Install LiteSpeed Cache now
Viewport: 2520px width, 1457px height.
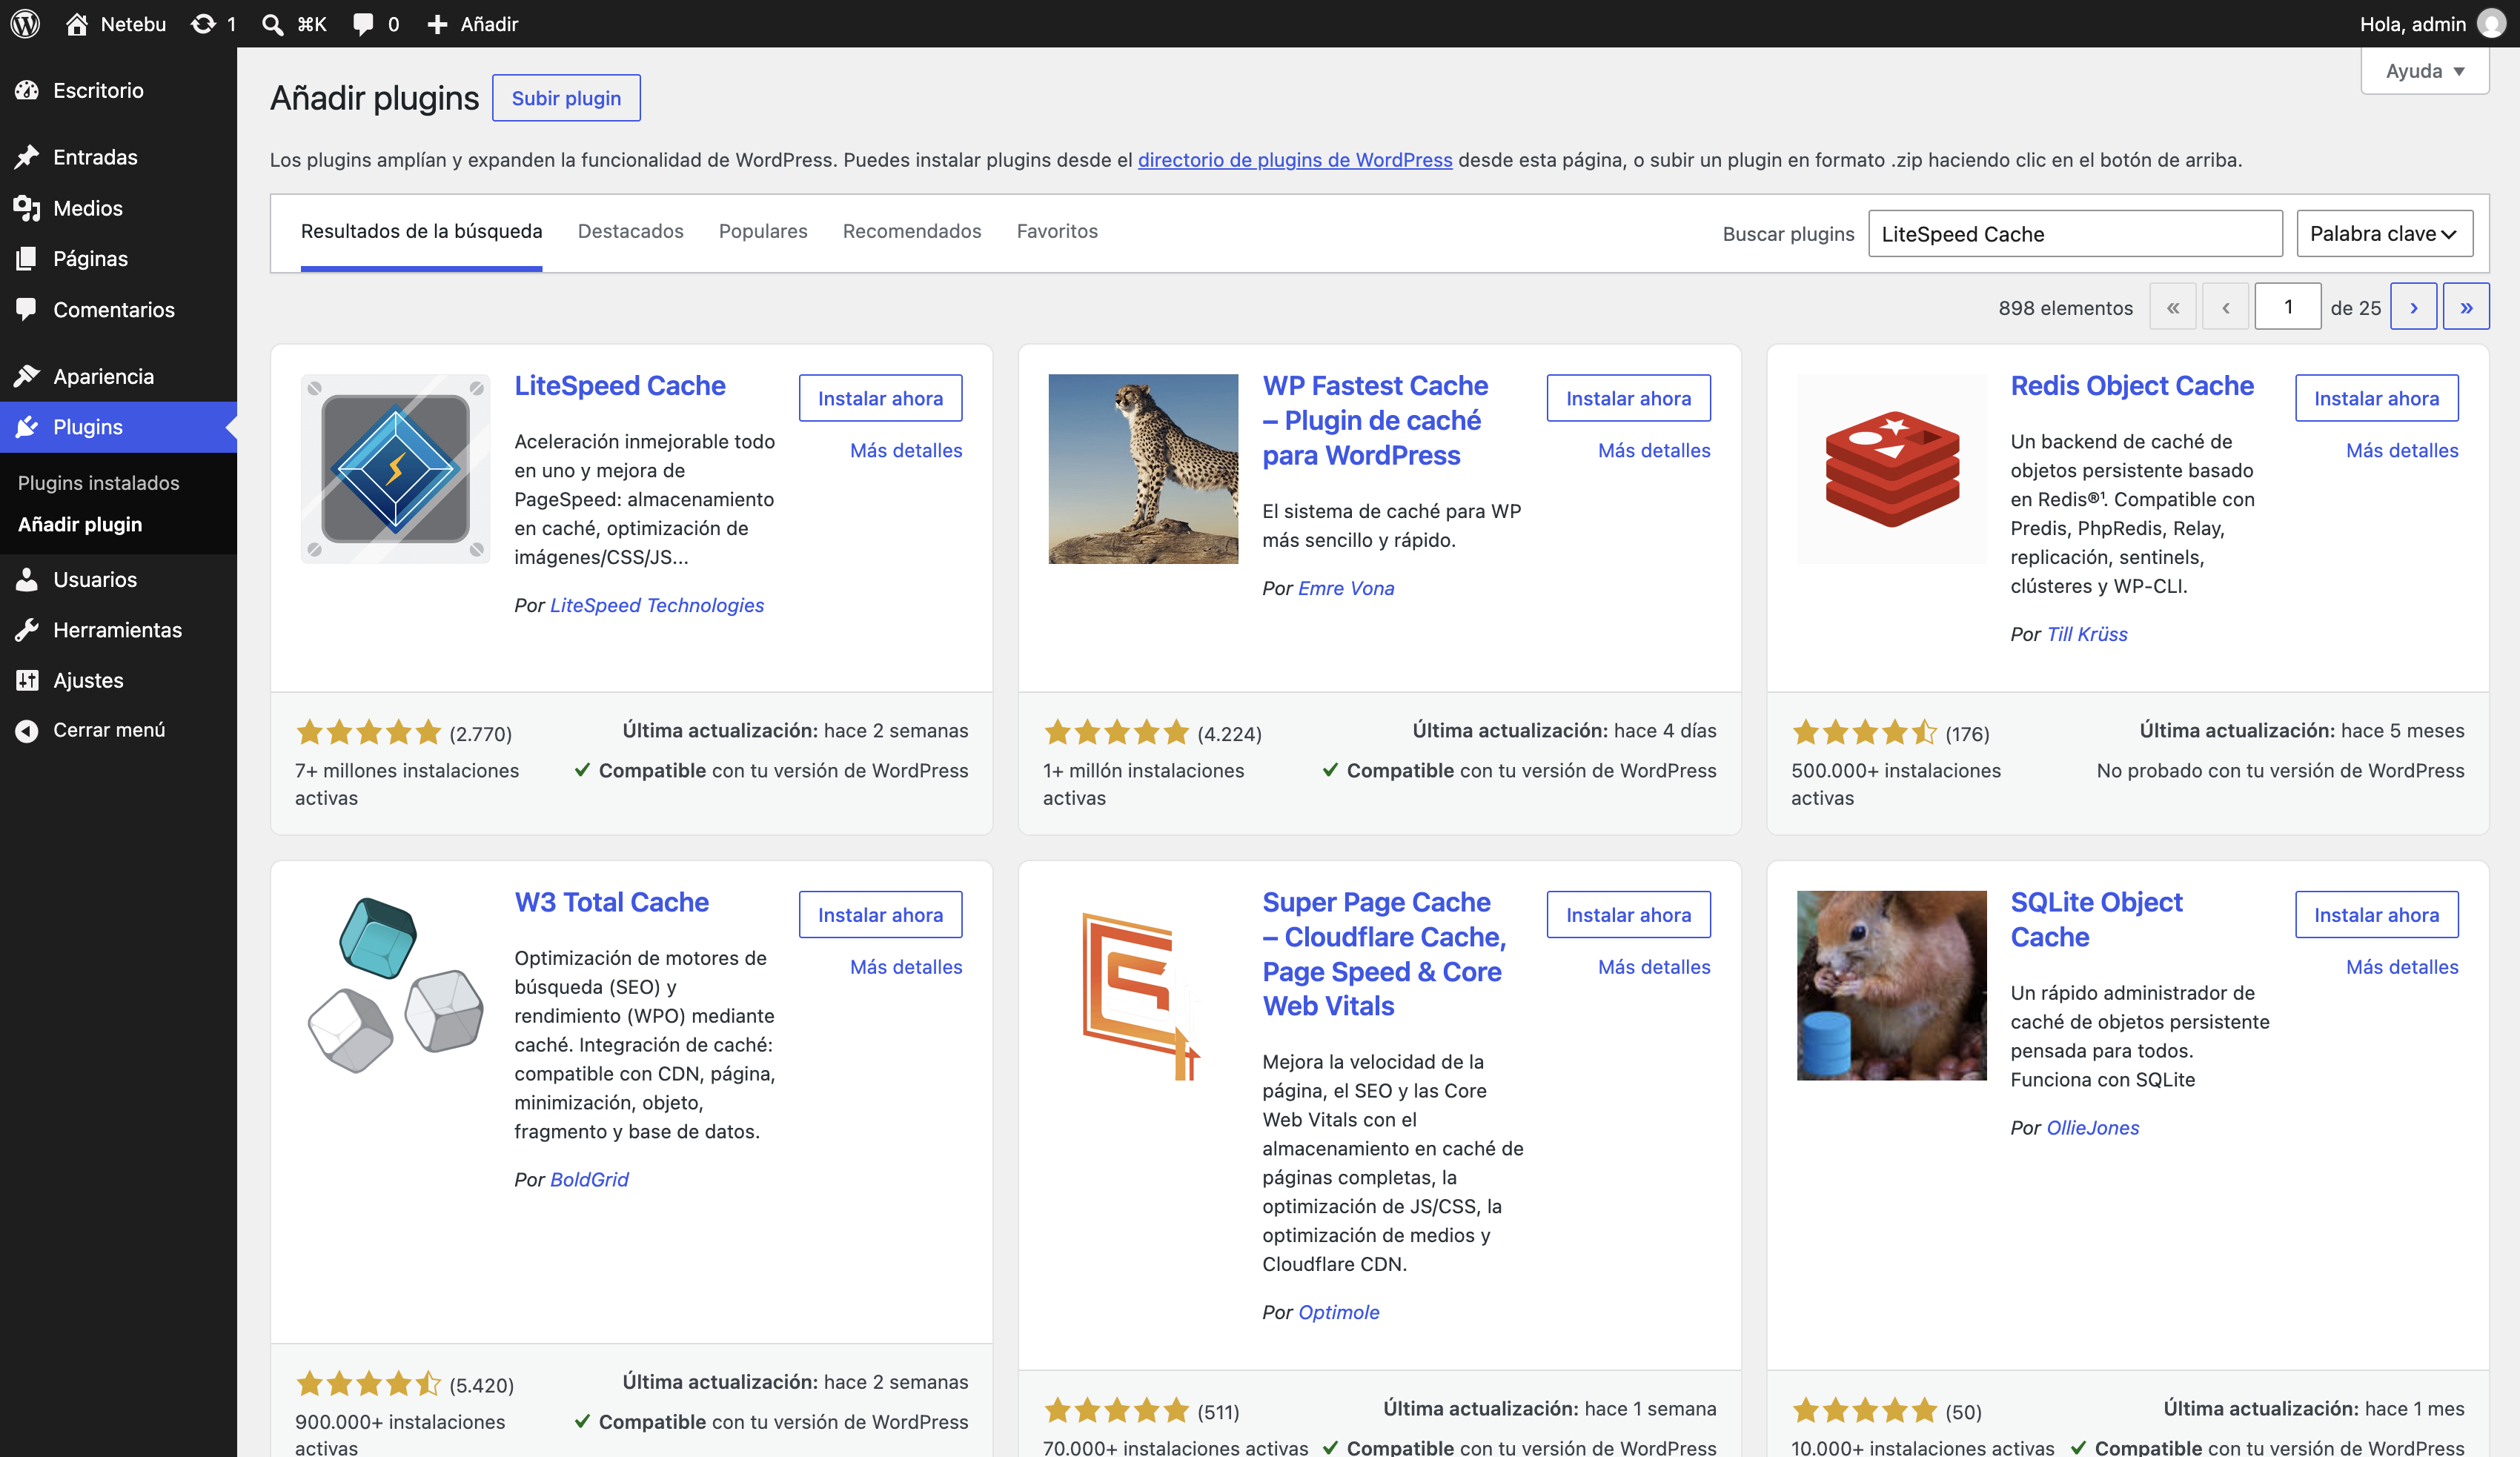coord(880,398)
